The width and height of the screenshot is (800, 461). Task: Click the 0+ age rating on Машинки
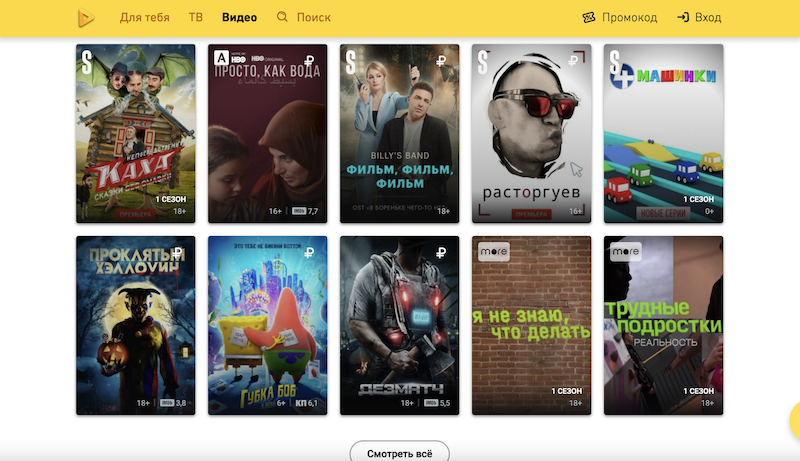click(x=709, y=211)
